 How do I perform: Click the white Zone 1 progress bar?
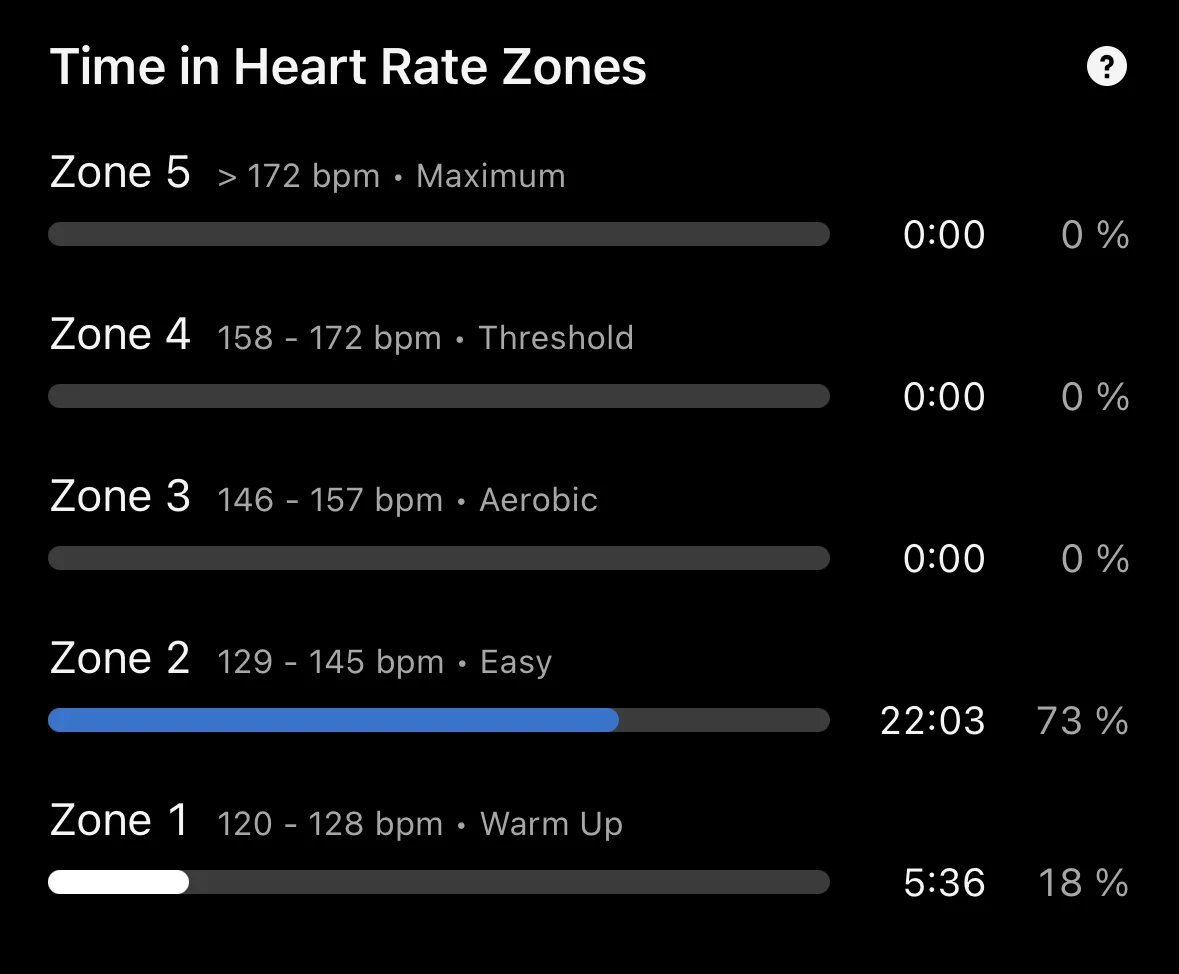119,882
